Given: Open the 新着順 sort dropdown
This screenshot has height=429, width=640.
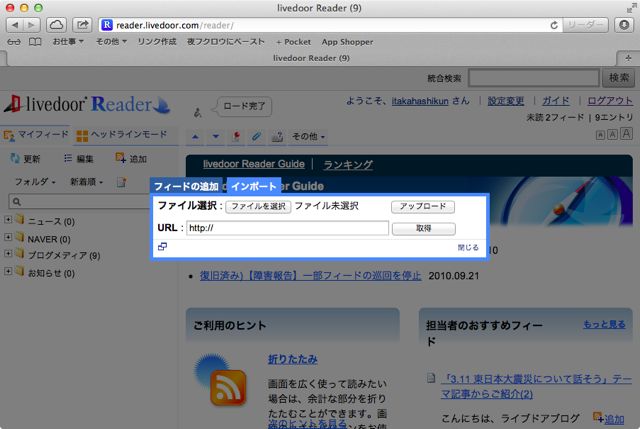Looking at the screenshot, I should tap(87, 182).
